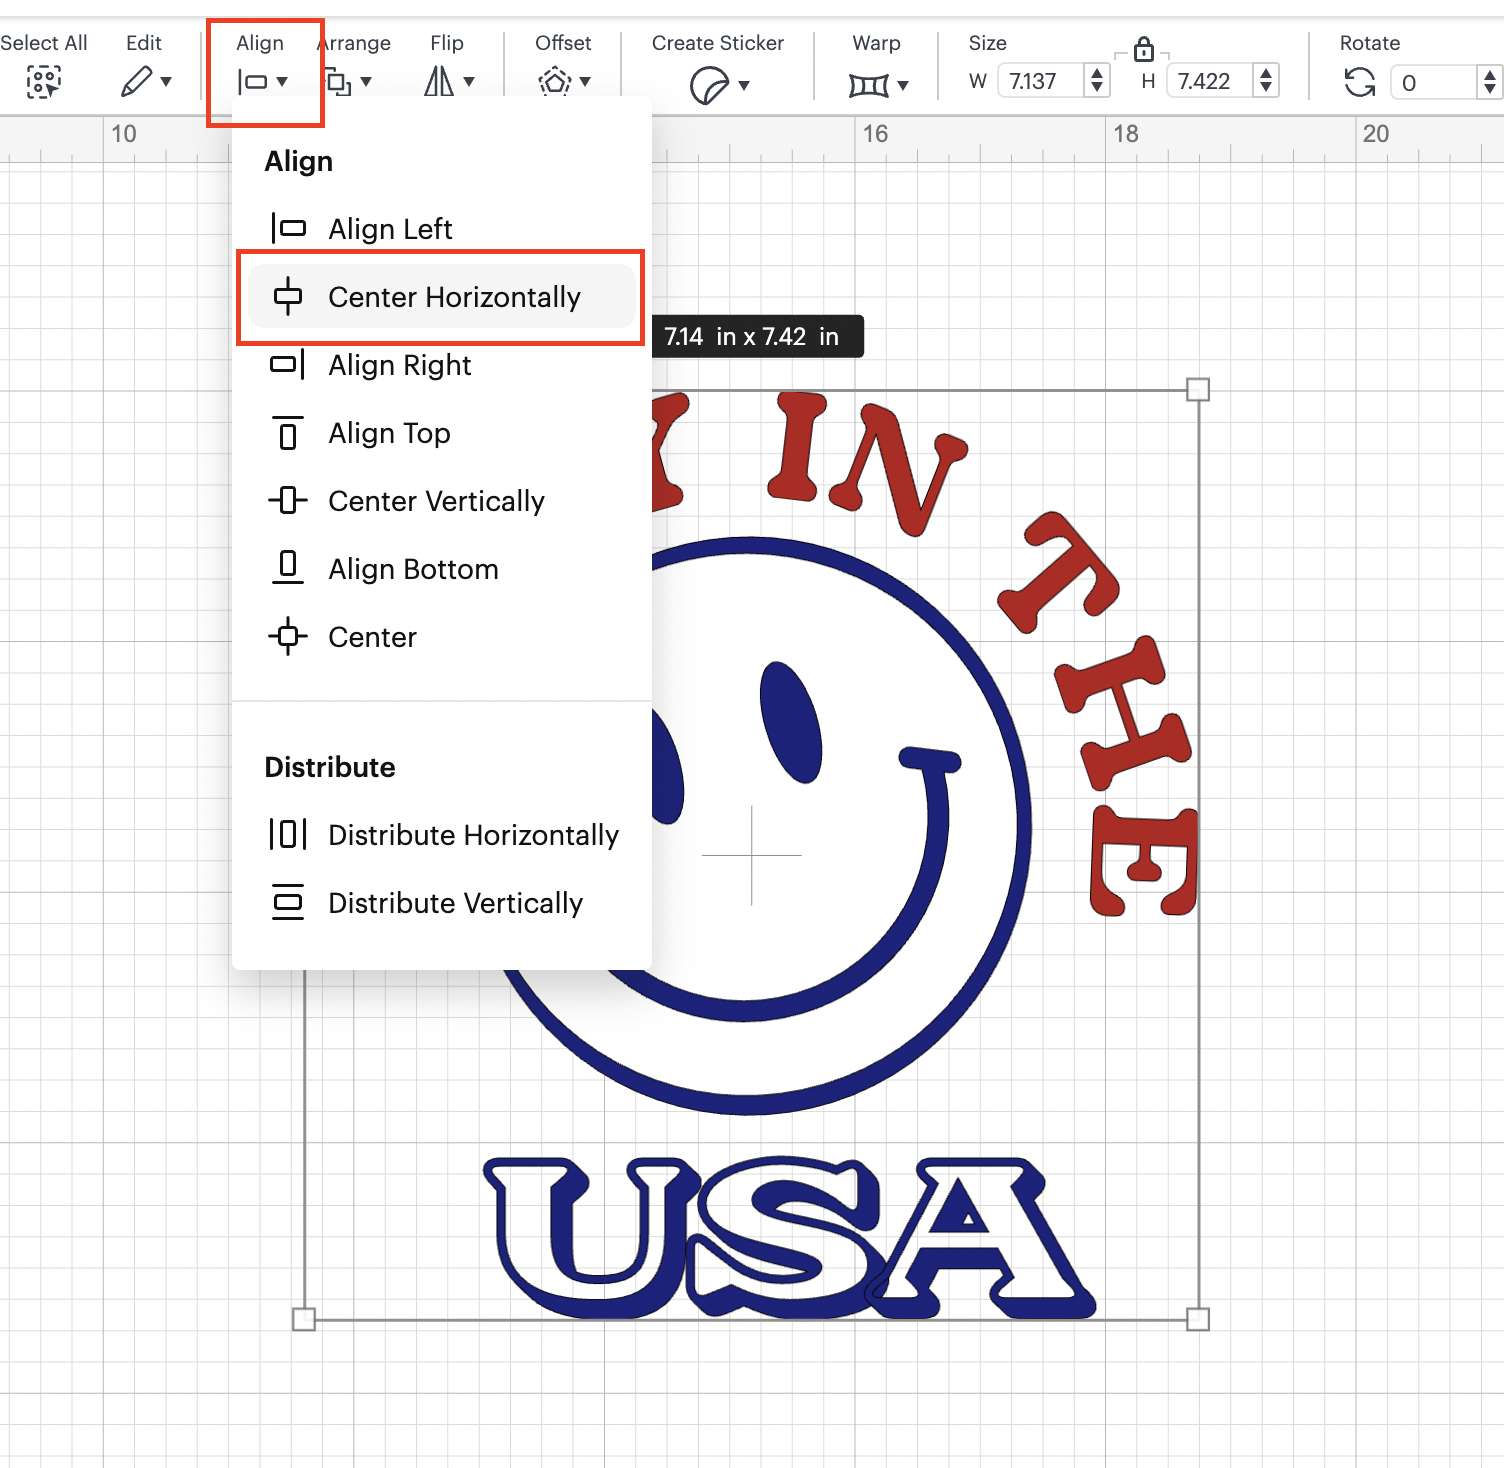
Task: Click the top-right selection resize handle
Action: click(1198, 390)
